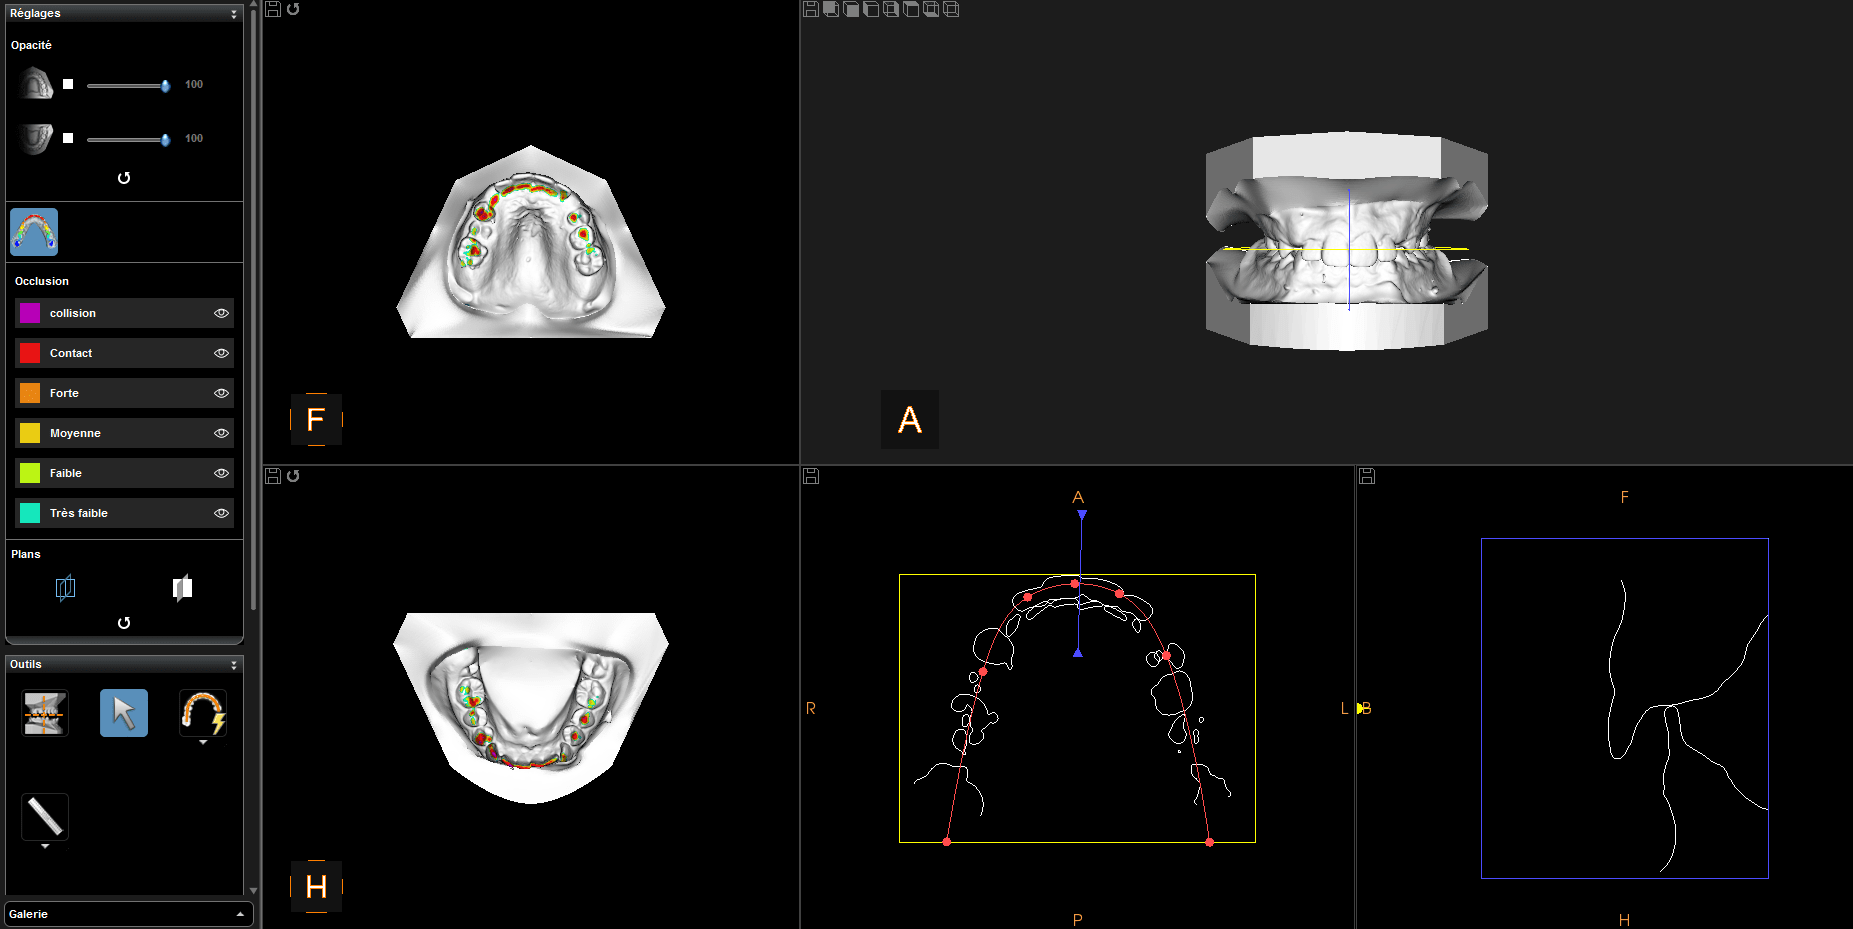Click the left panel scrollbar down arrow
The height and width of the screenshot is (929, 1853).
(254, 890)
